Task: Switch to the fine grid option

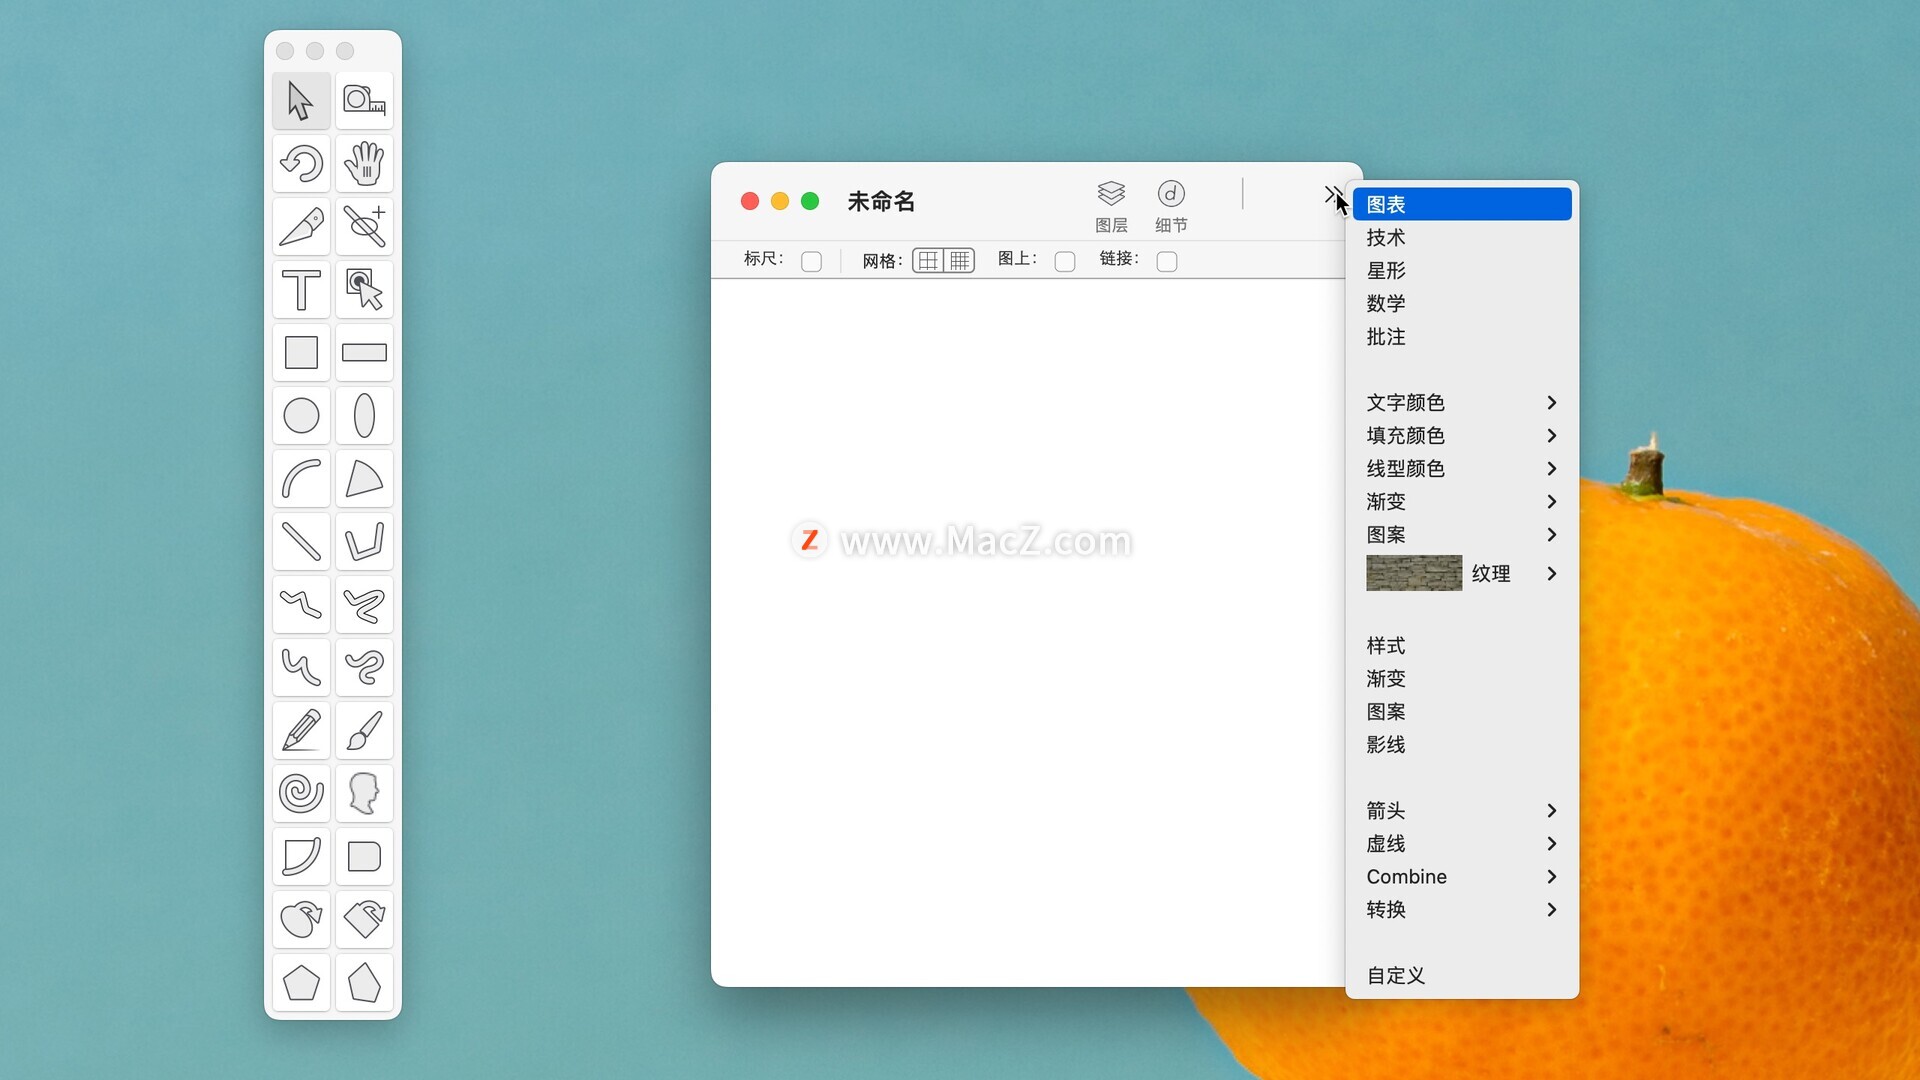Action: pyautogui.click(x=960, y=261)
